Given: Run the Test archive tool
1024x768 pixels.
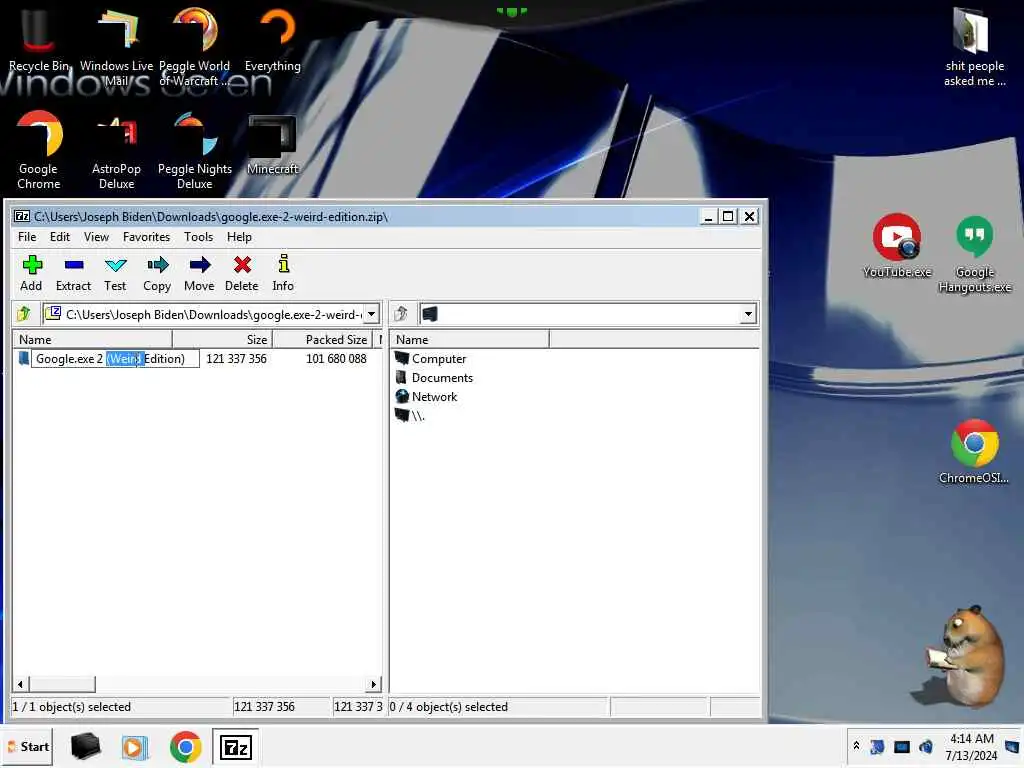Looking at the screenshot, I should 115,273.
